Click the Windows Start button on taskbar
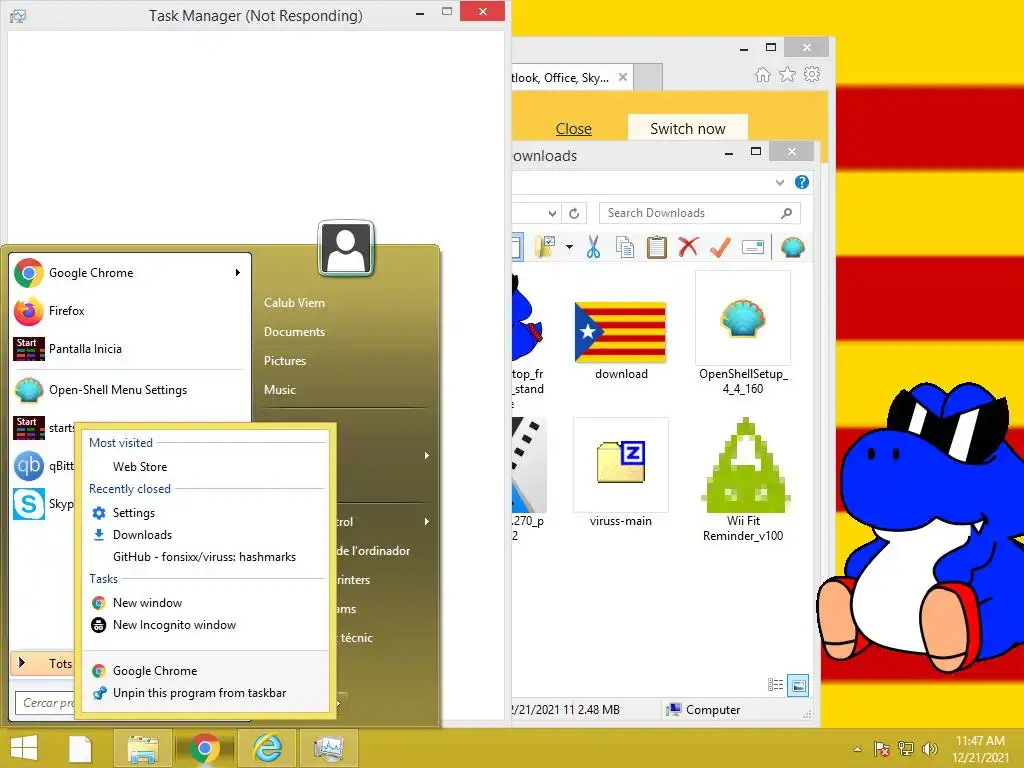 point(24,748)
